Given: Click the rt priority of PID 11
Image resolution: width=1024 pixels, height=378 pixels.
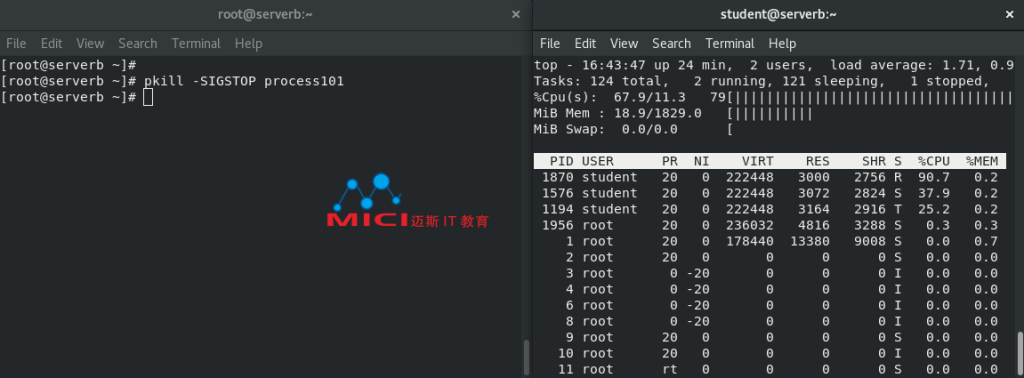Looking at the screenshot, I should [x=669, y=370].
